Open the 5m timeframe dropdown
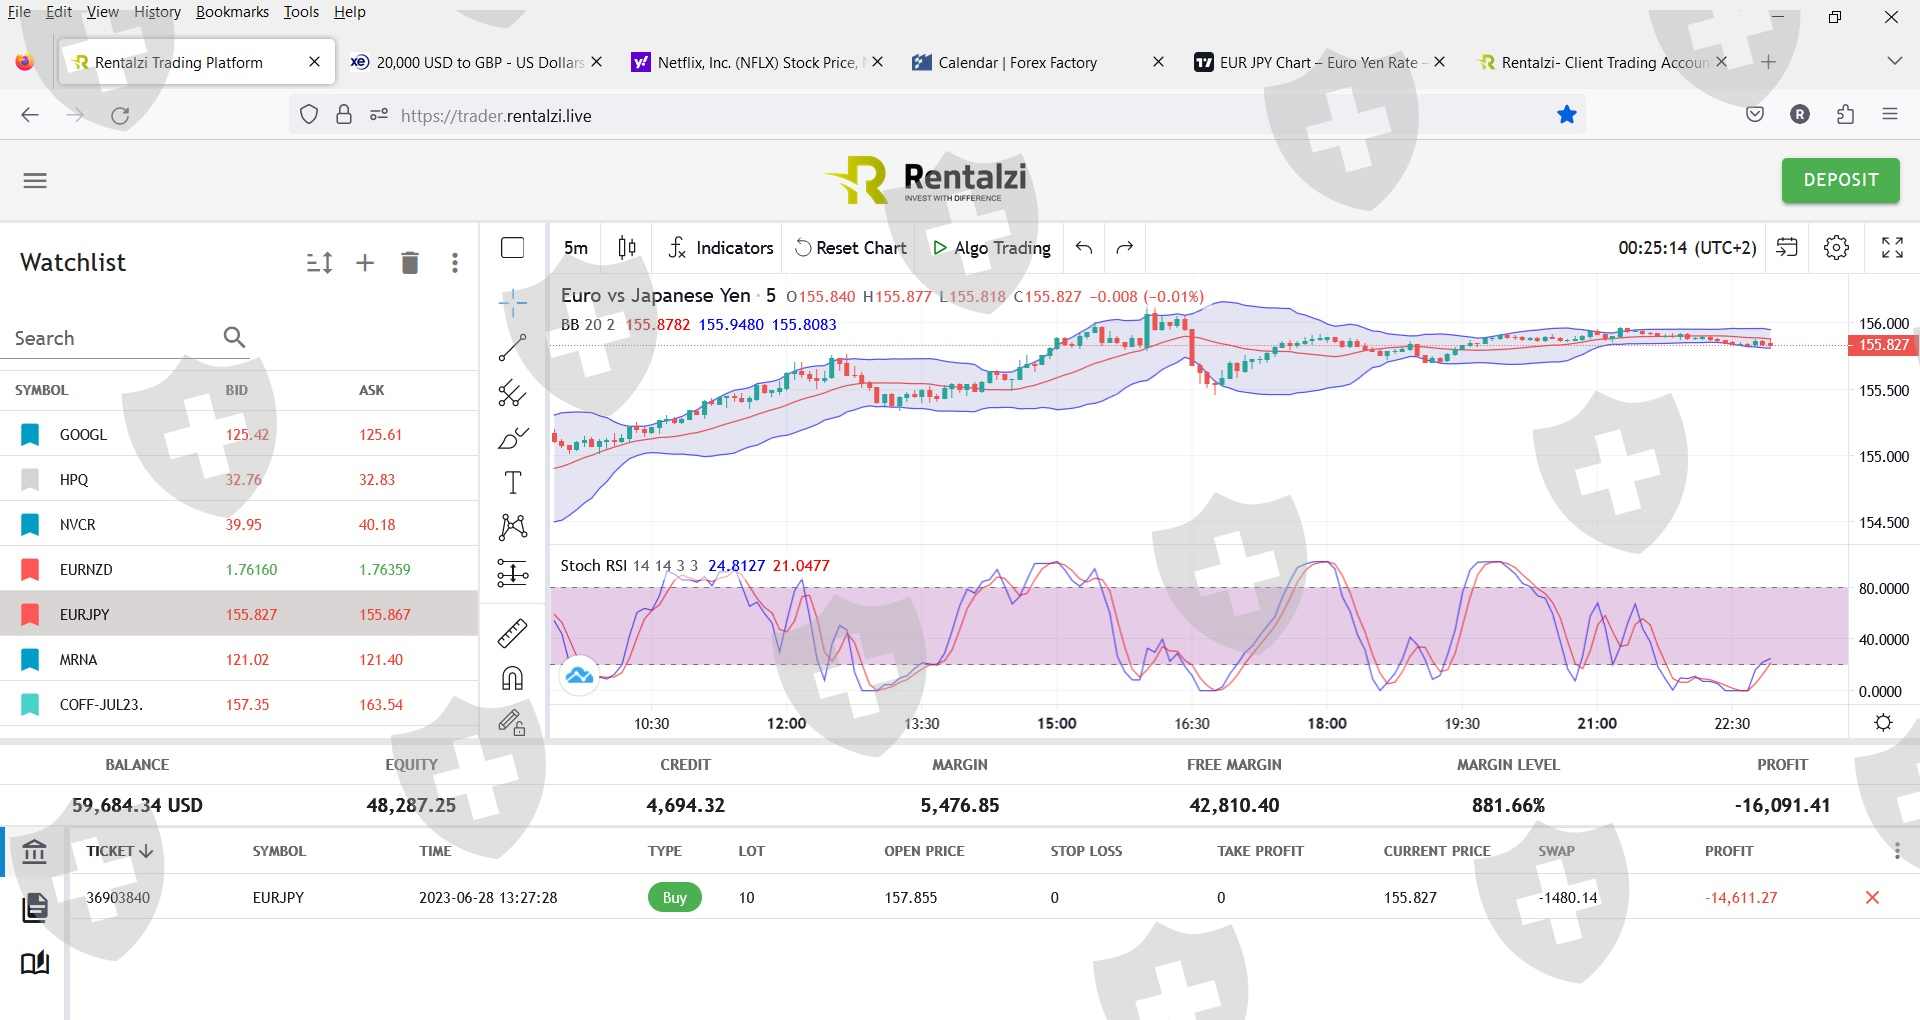1920x1020 pixels. [576, 248]
